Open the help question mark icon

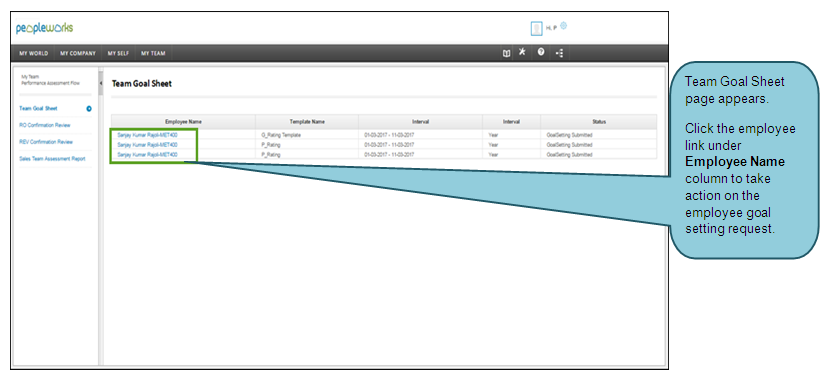(541, 52)
